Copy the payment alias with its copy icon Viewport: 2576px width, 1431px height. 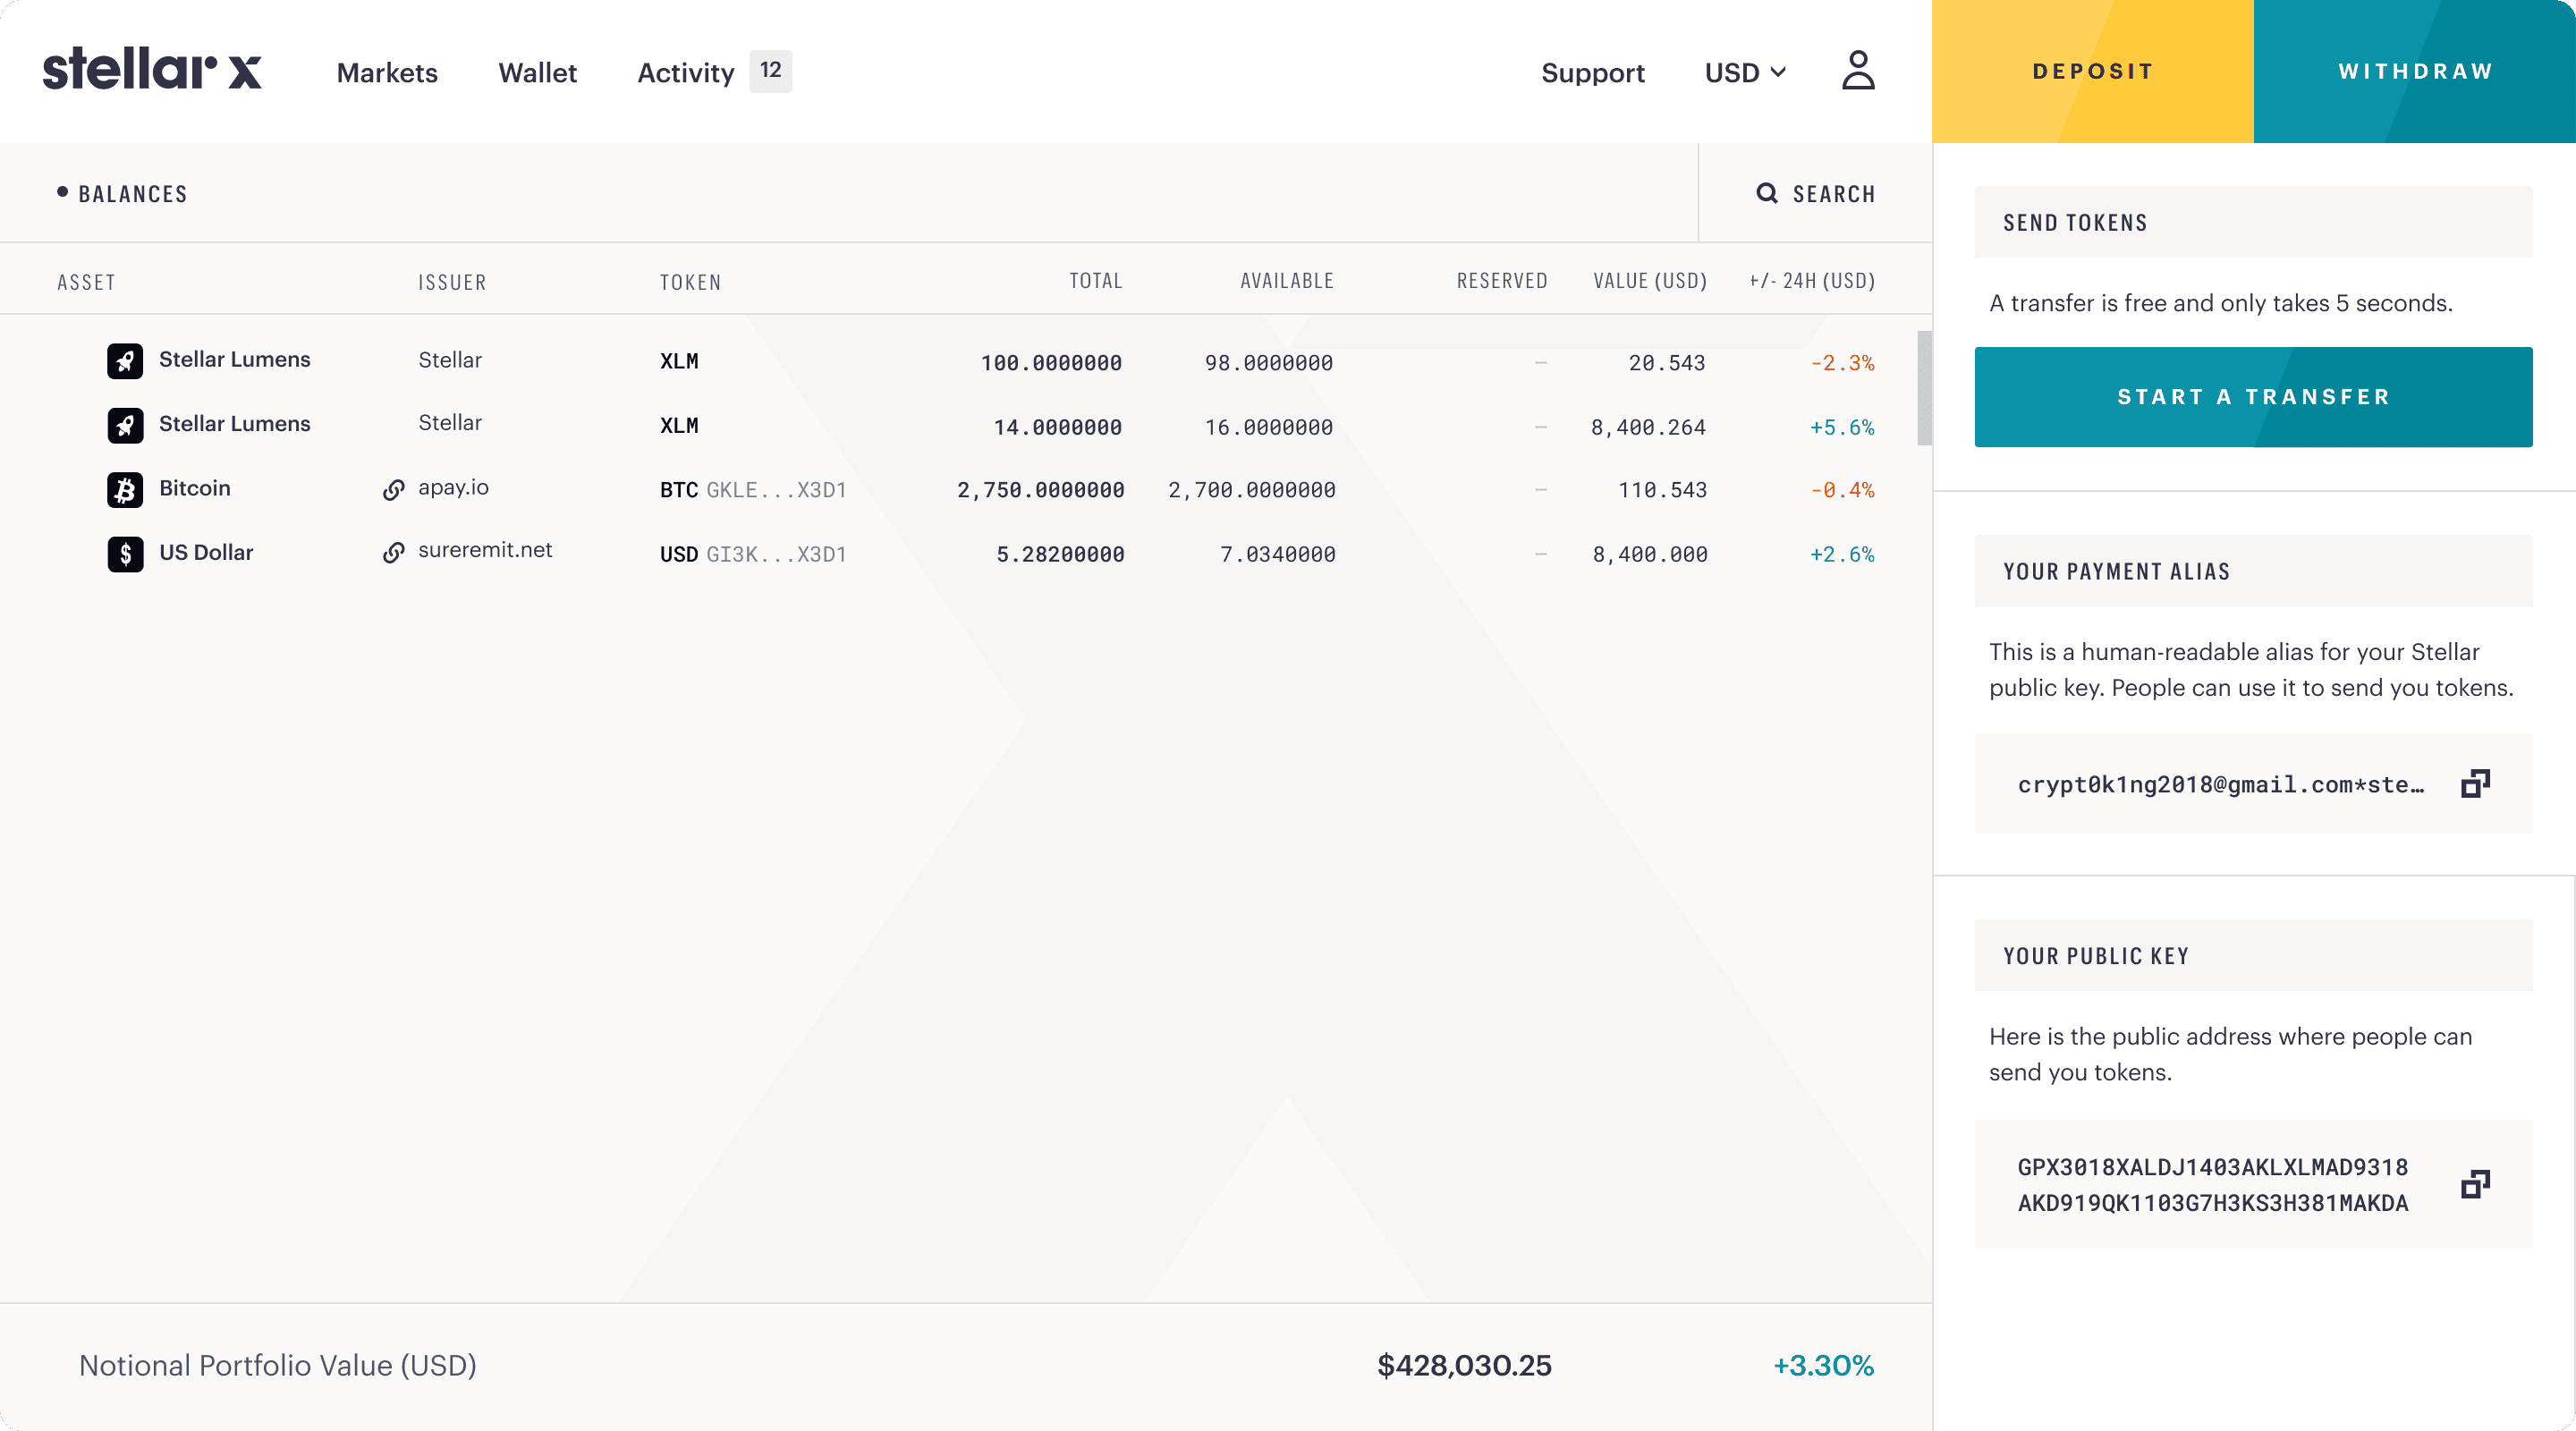[x=2475, y=784]
